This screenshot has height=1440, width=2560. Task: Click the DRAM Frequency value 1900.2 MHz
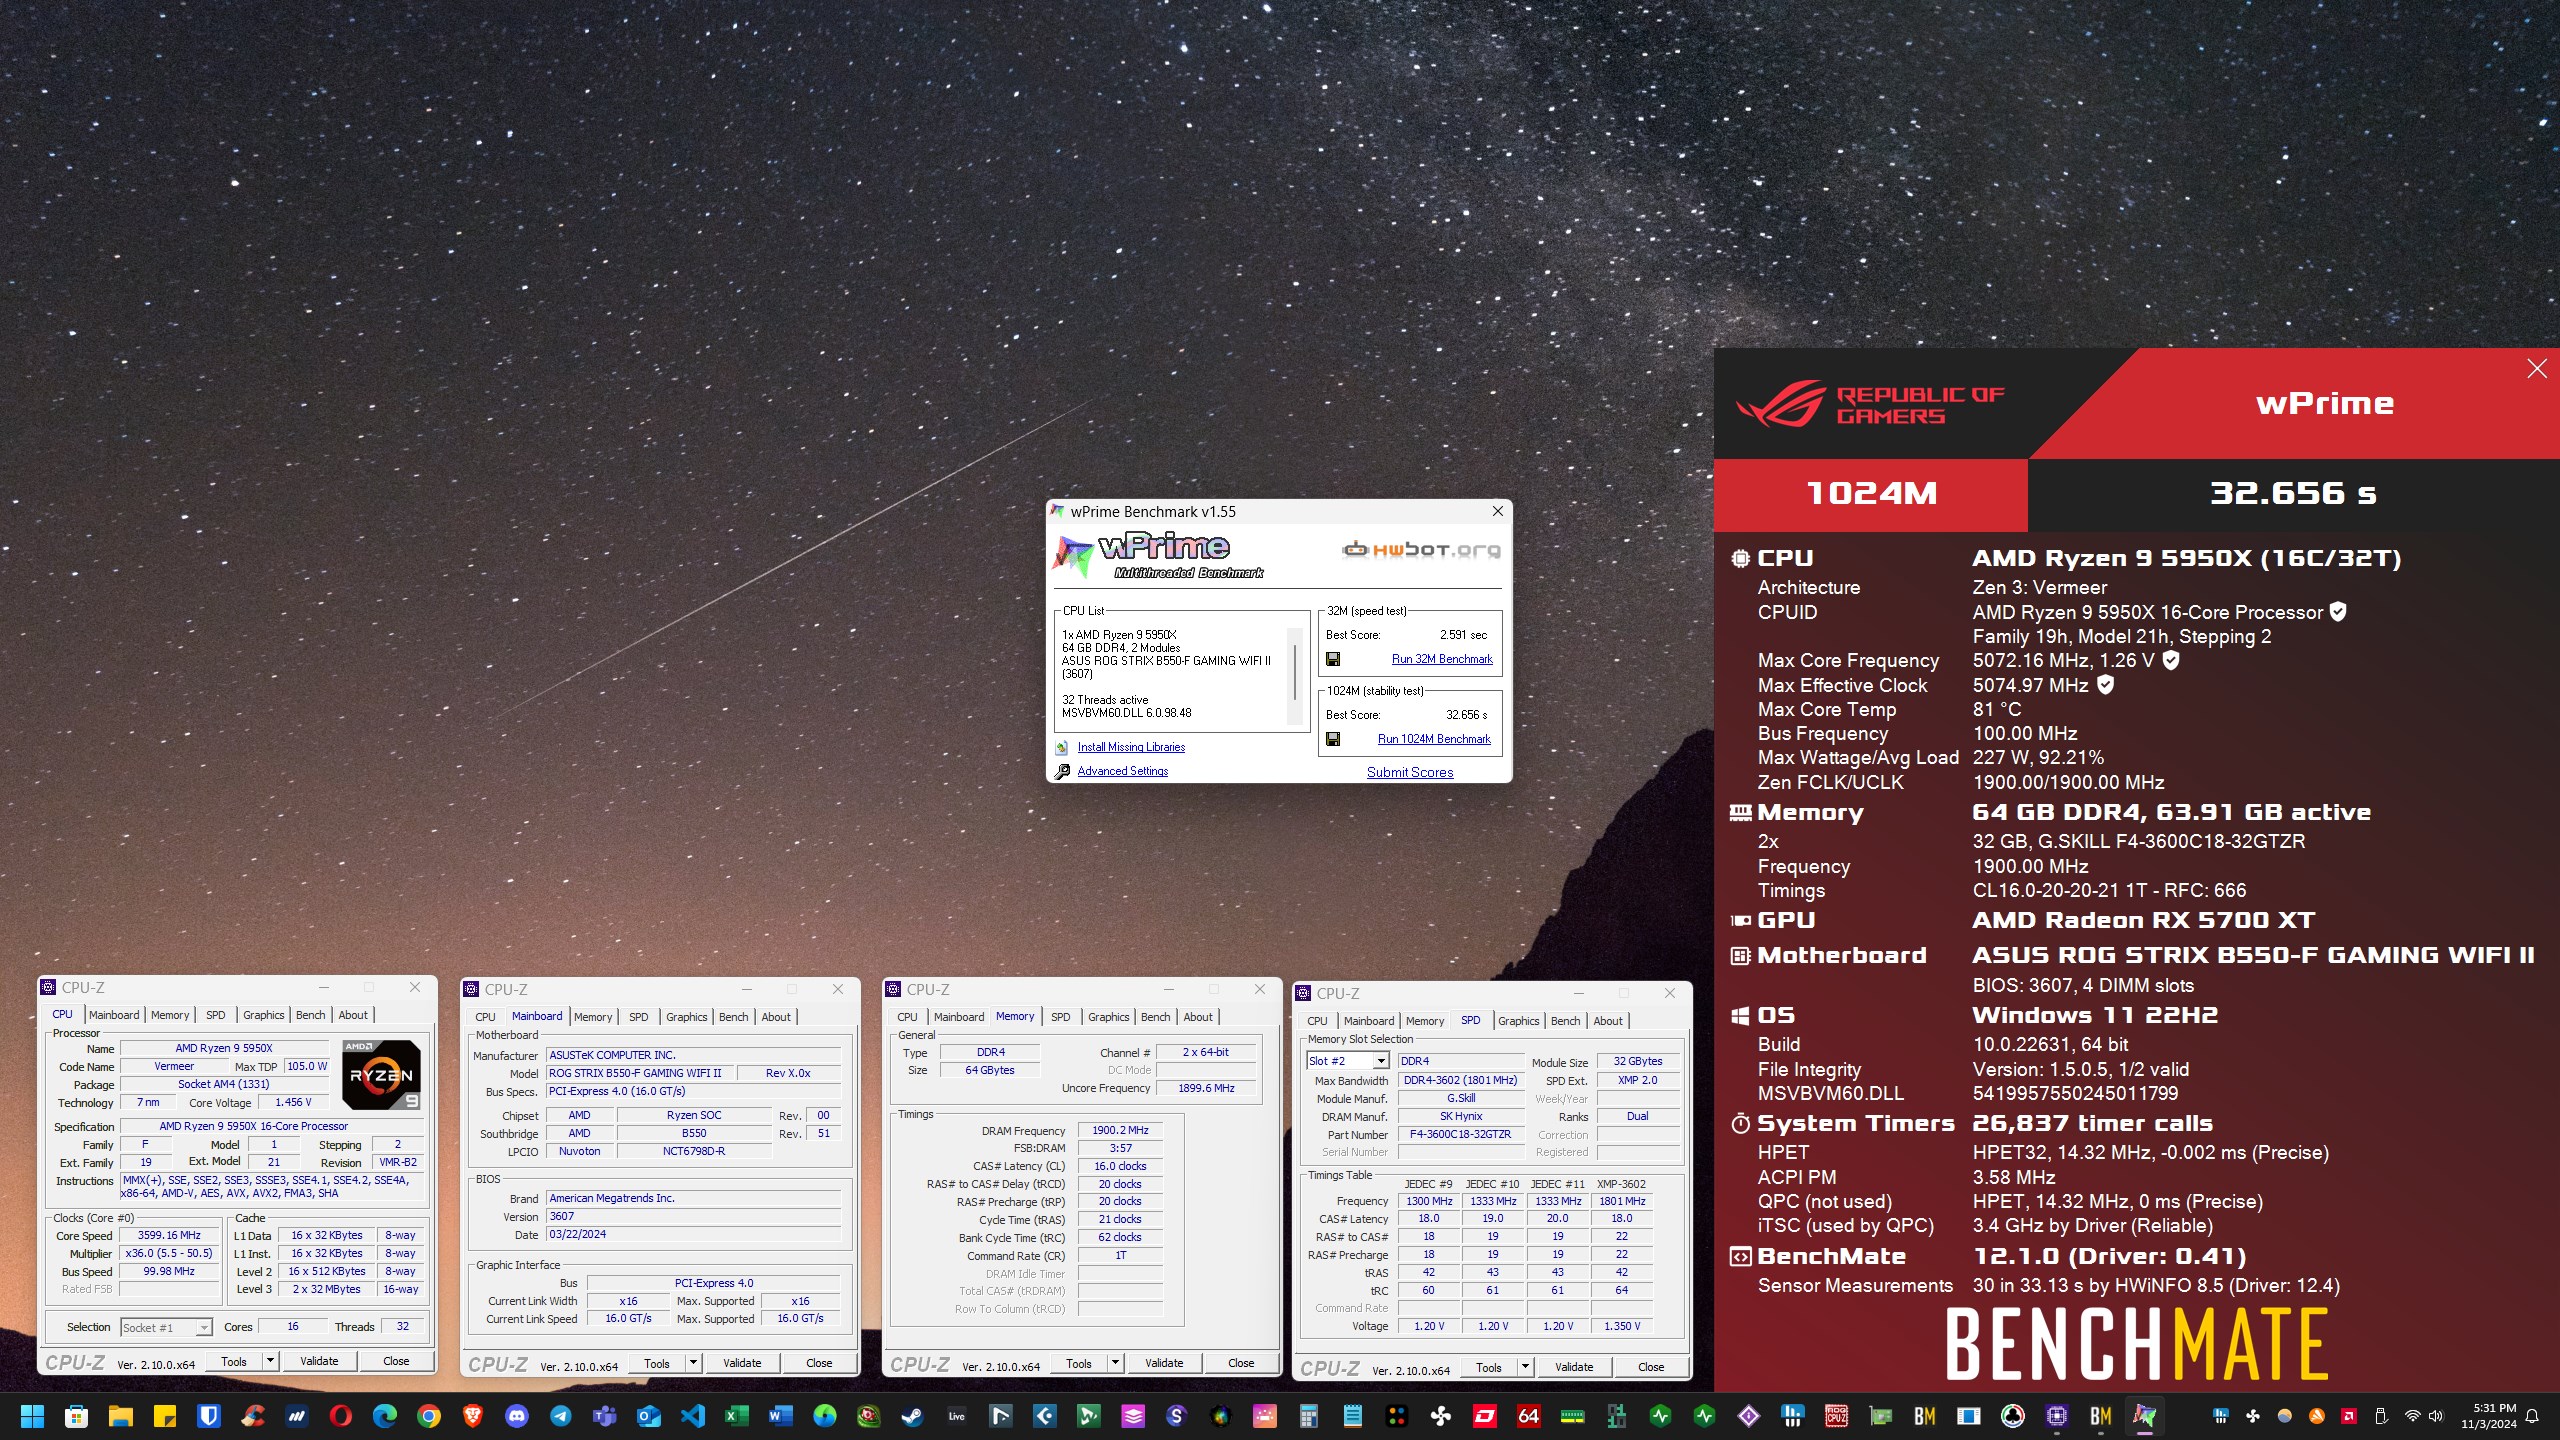(1120, 1130)
